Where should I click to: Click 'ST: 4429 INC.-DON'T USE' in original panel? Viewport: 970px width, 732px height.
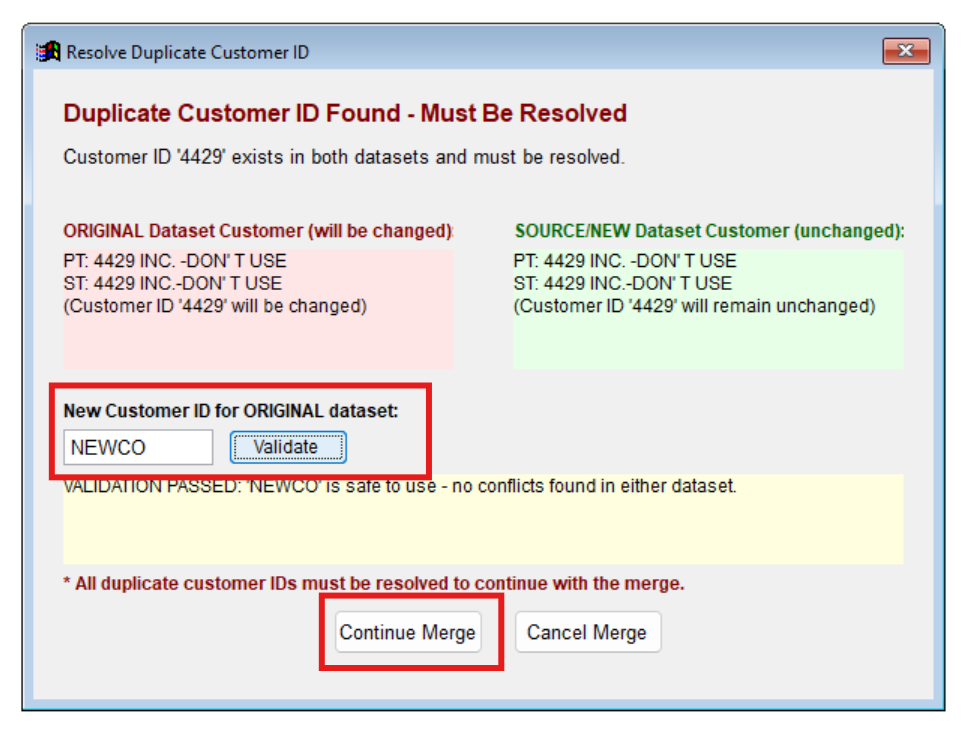pos(172,283)
